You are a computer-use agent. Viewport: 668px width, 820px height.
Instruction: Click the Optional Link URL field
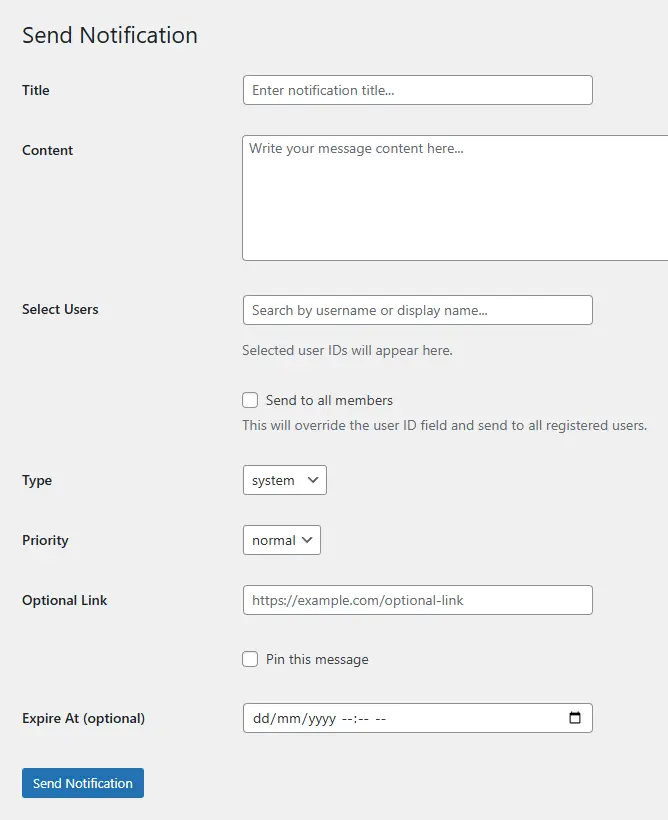pyautogui.click(x=417, y=600)
